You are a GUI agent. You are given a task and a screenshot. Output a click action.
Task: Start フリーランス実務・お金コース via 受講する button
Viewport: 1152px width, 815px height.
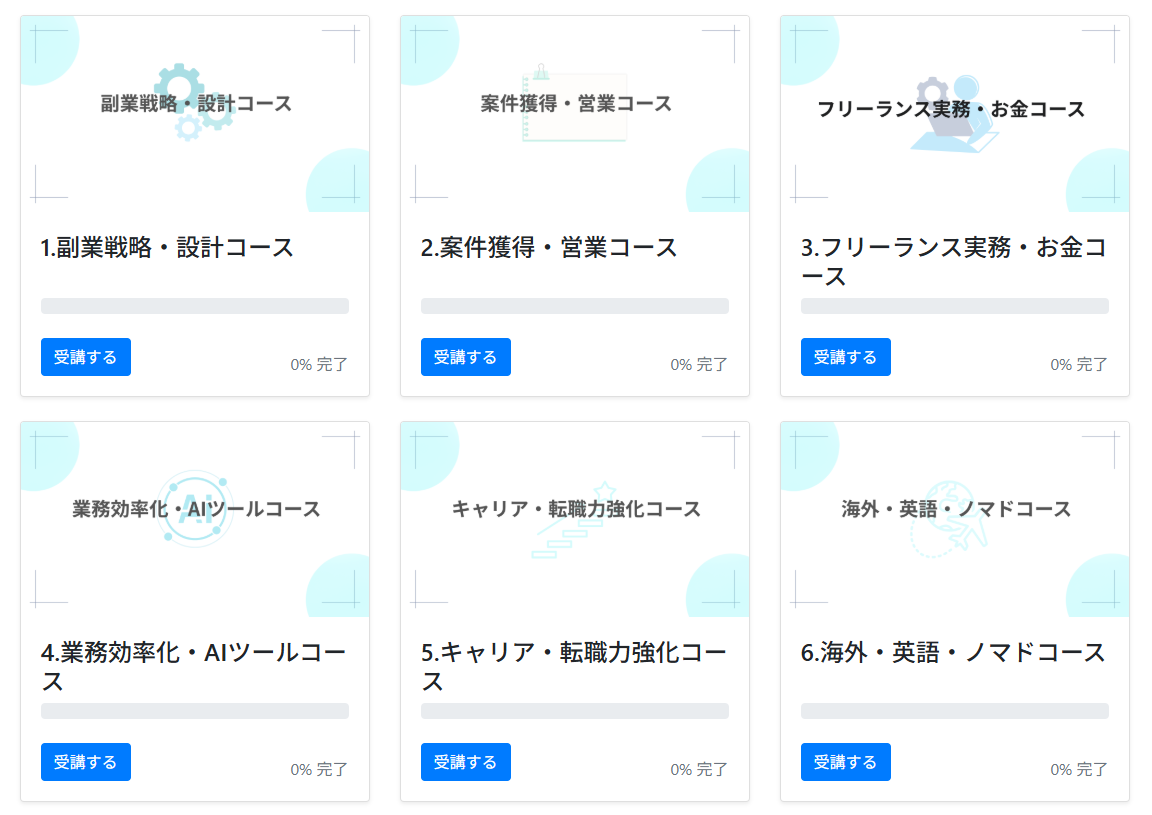(845, 356)
